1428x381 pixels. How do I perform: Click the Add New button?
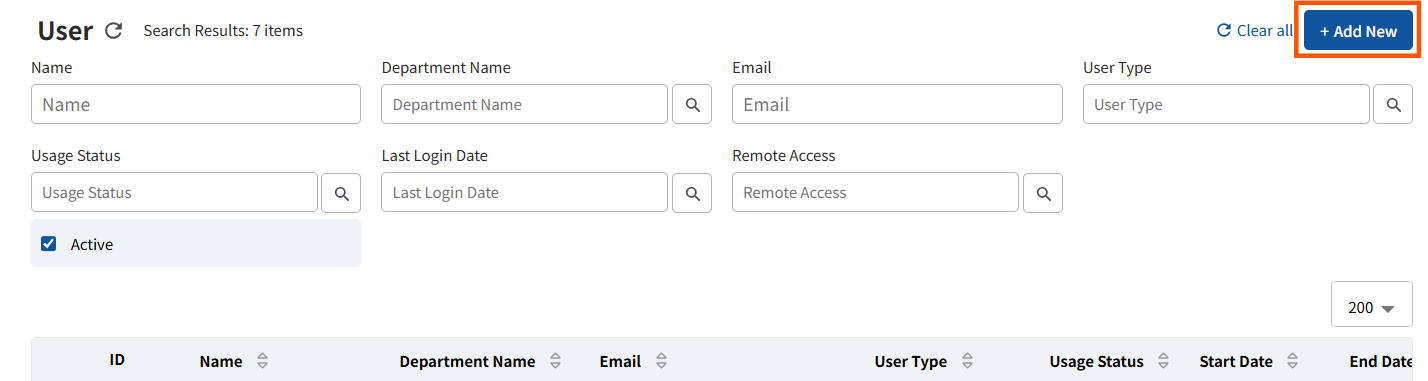tap(1358, 31)
